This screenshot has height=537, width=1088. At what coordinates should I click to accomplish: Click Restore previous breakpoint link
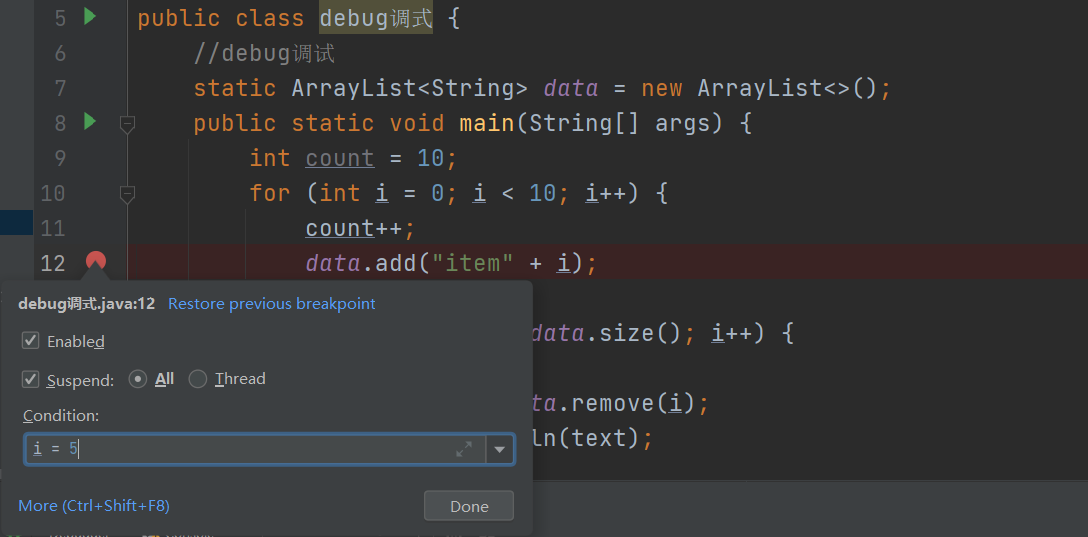[271, 303]
